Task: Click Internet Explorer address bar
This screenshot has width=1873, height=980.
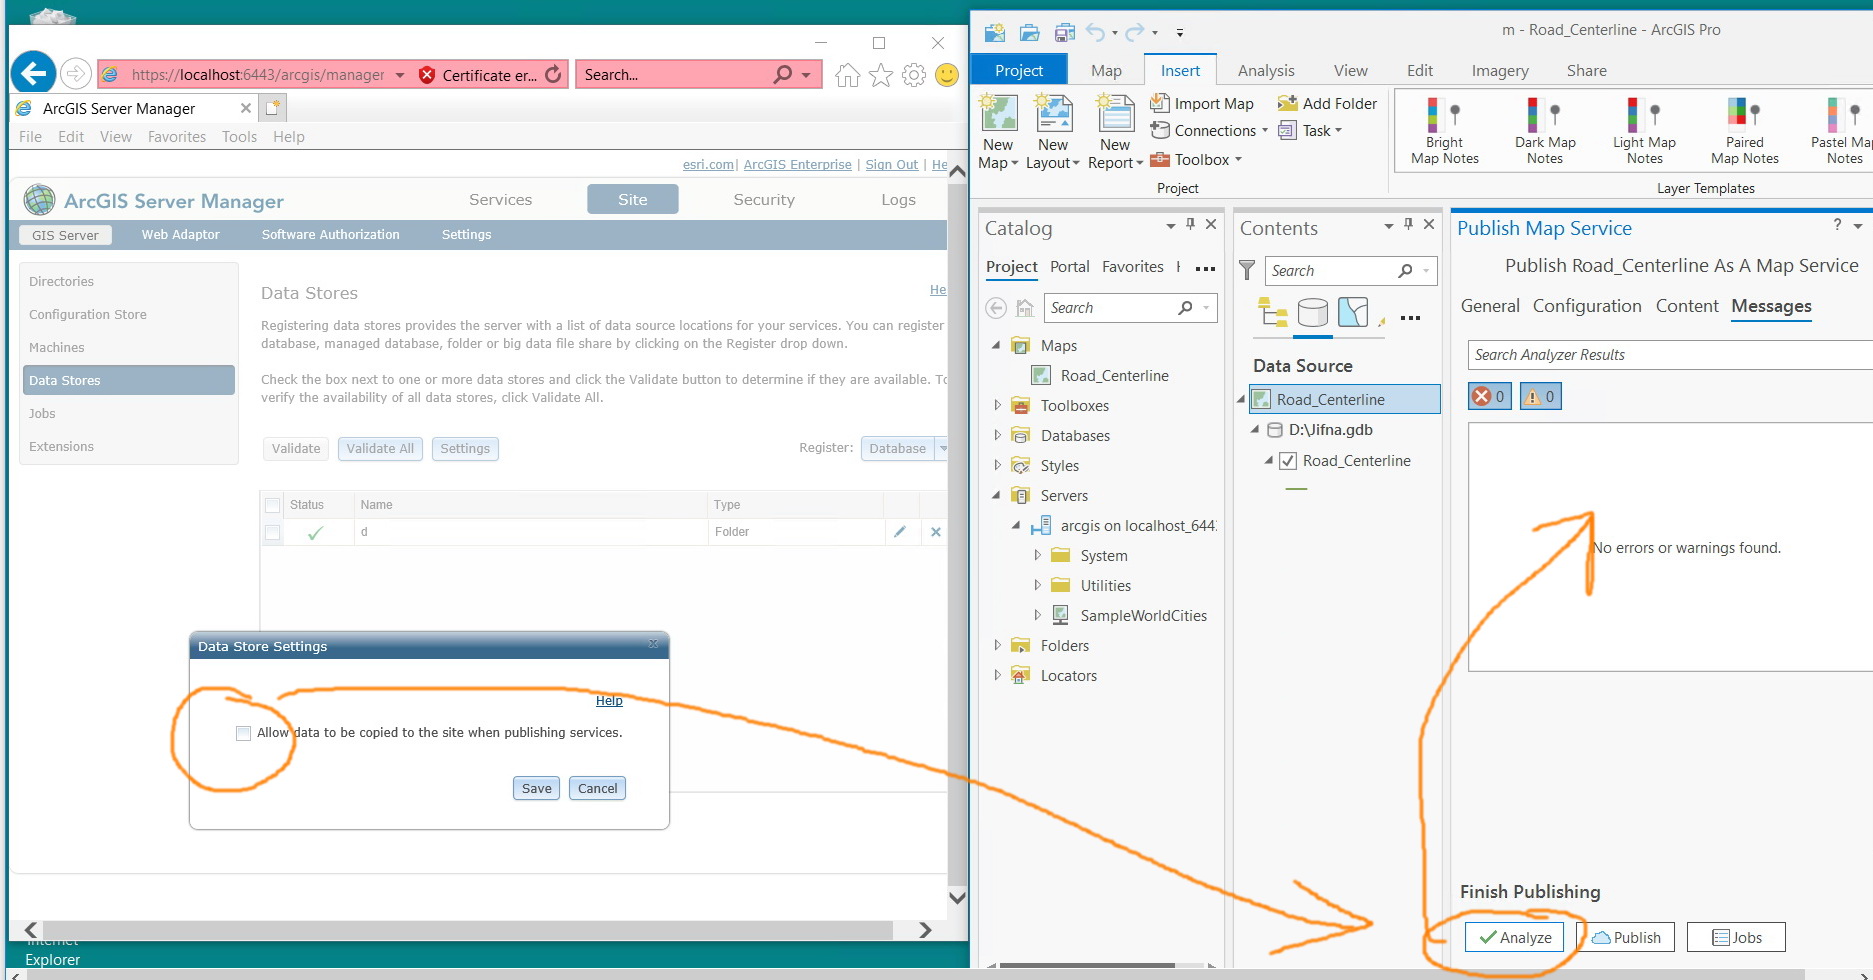Action: pos(257,74)
